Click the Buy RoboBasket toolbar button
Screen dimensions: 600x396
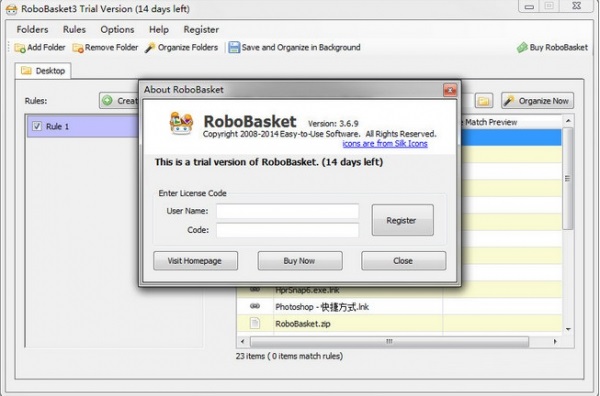(552, 47)
